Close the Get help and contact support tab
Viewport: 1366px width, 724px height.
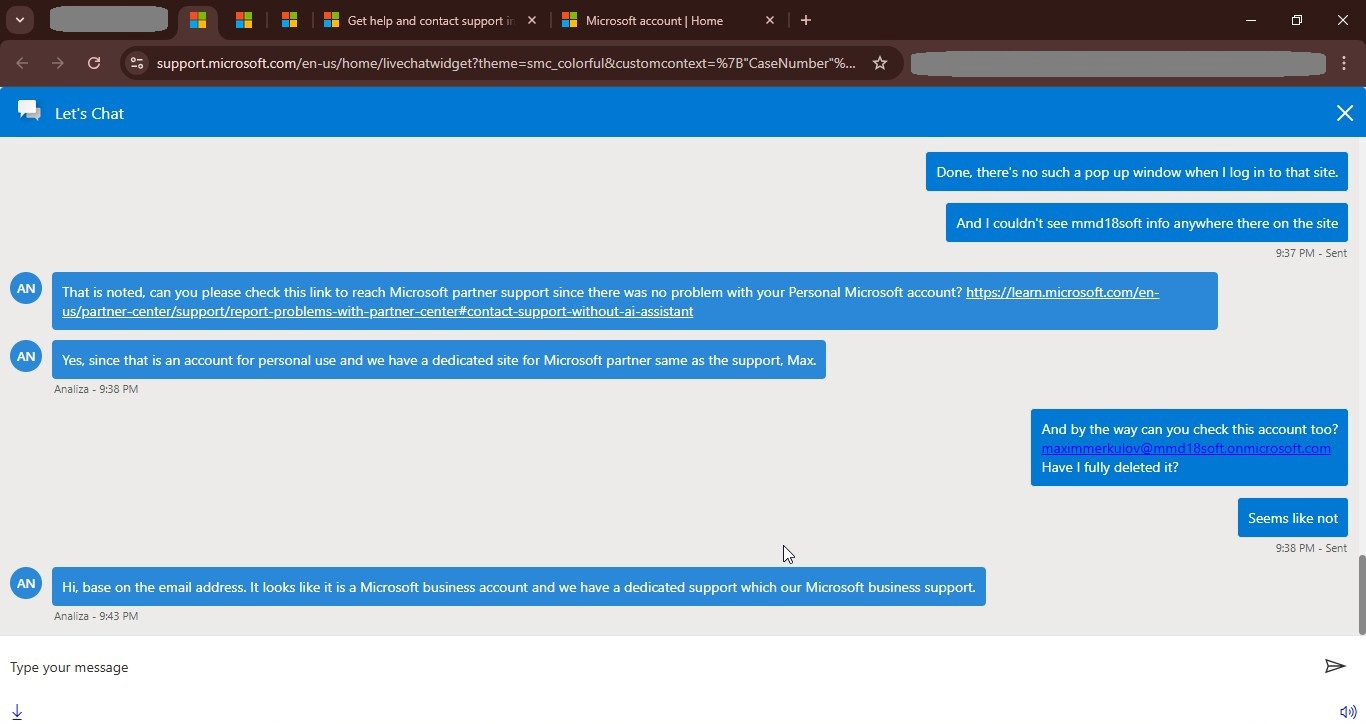coord(531,20)
